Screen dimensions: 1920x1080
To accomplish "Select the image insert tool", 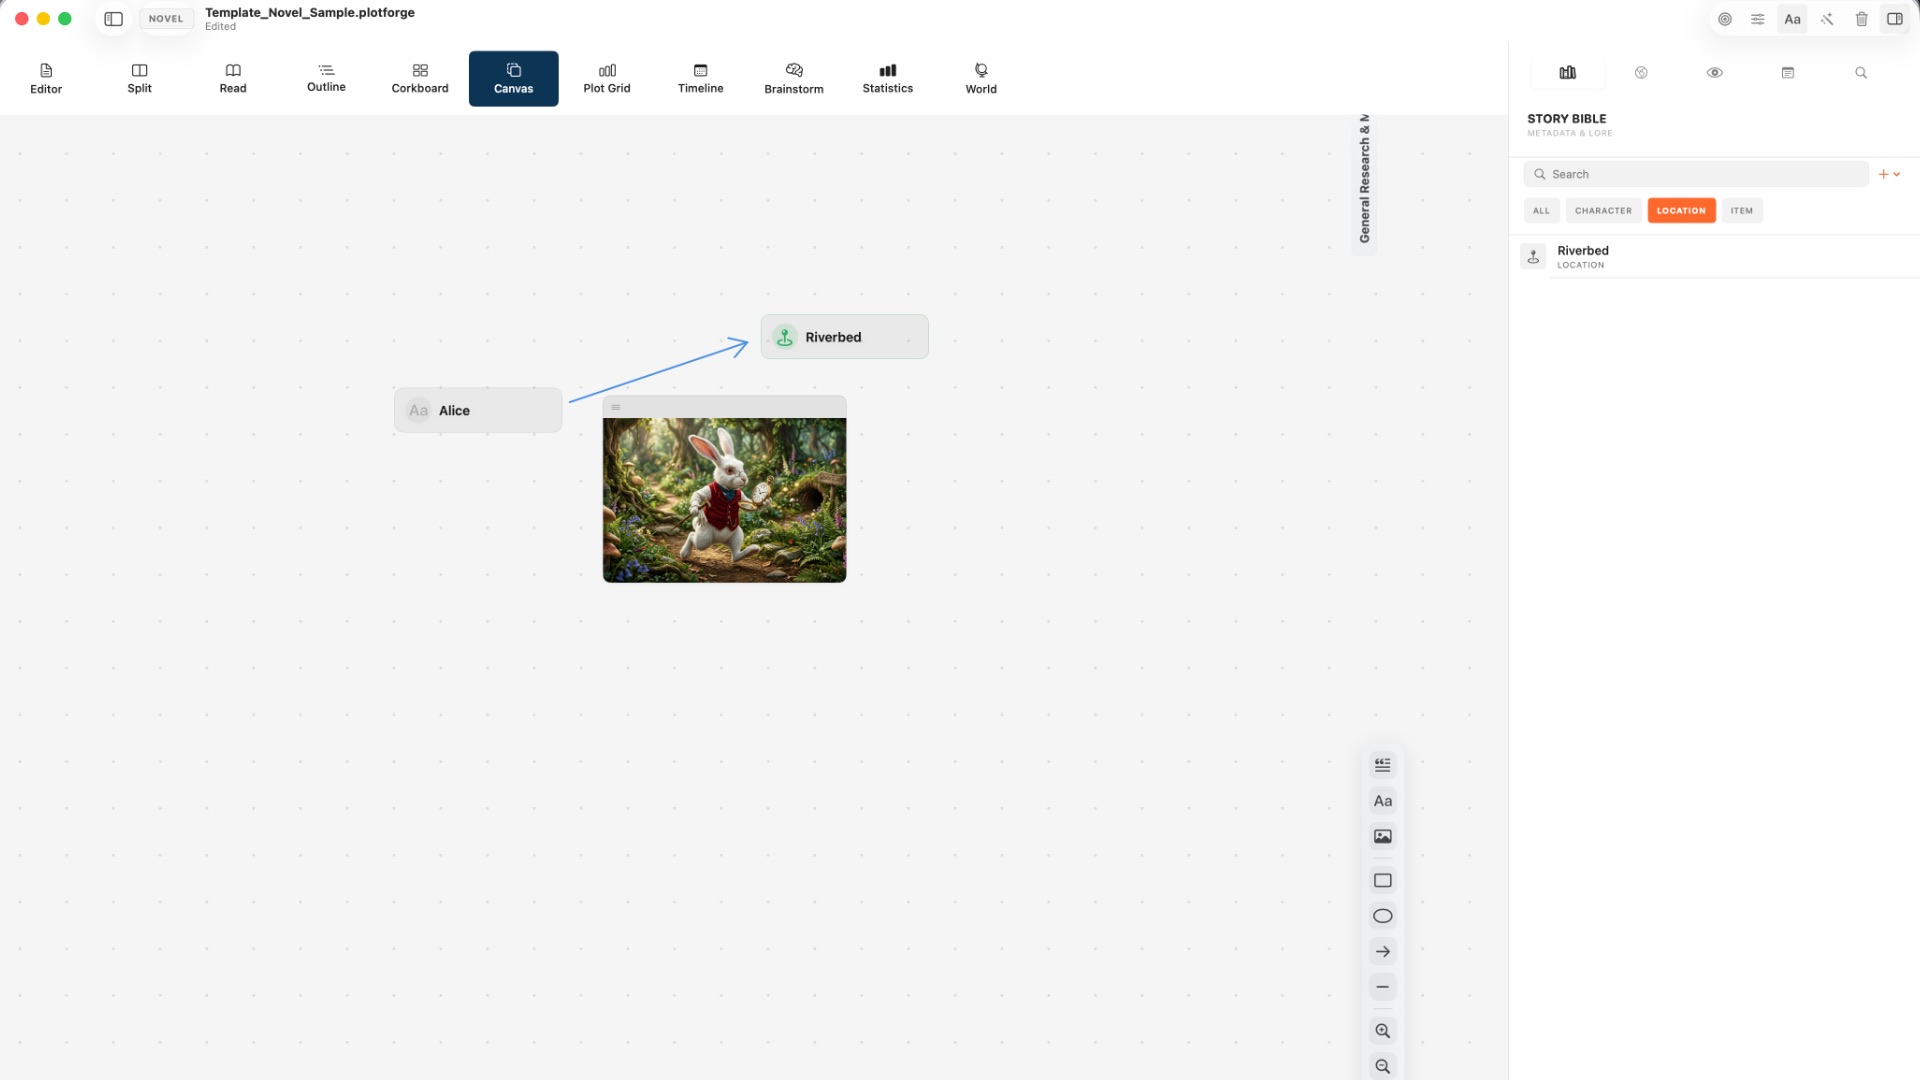I will pos(1383,836).
